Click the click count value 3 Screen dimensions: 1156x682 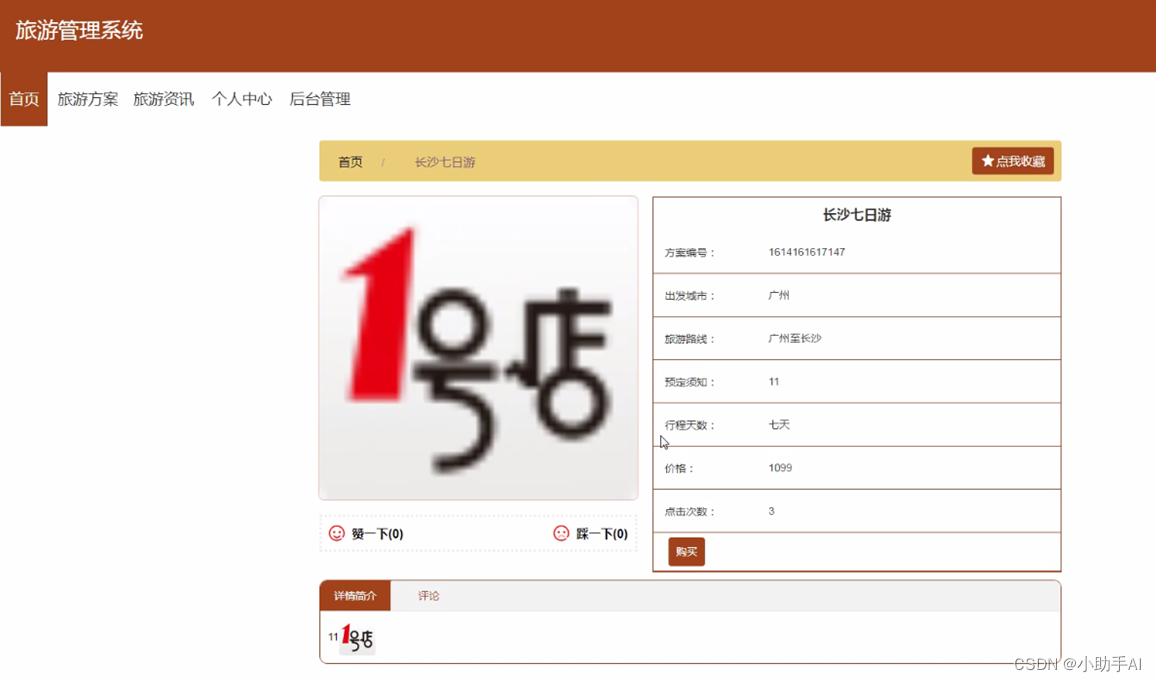771,511
